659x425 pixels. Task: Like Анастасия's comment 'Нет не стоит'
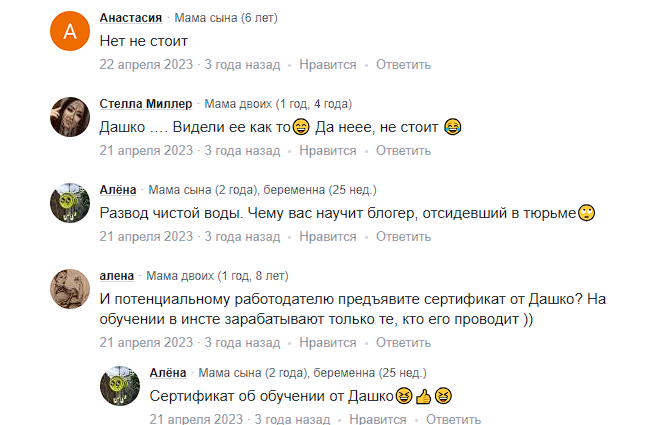pos(328,65)
